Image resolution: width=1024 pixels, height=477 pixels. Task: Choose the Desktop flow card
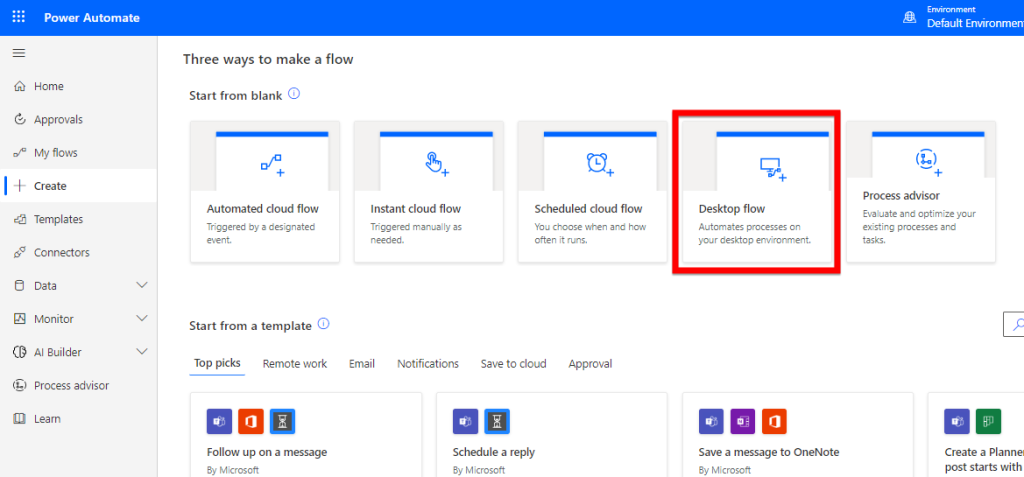tap(756, 191)
